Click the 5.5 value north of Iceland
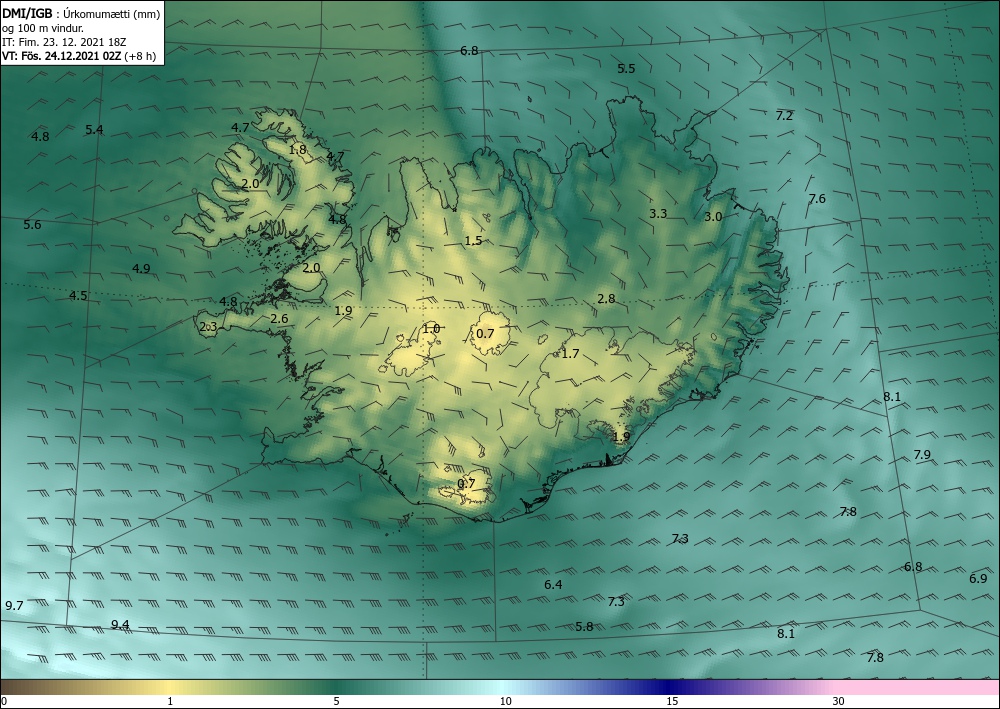The height and width of the screenshot is (709, 1000). point(626,69)
